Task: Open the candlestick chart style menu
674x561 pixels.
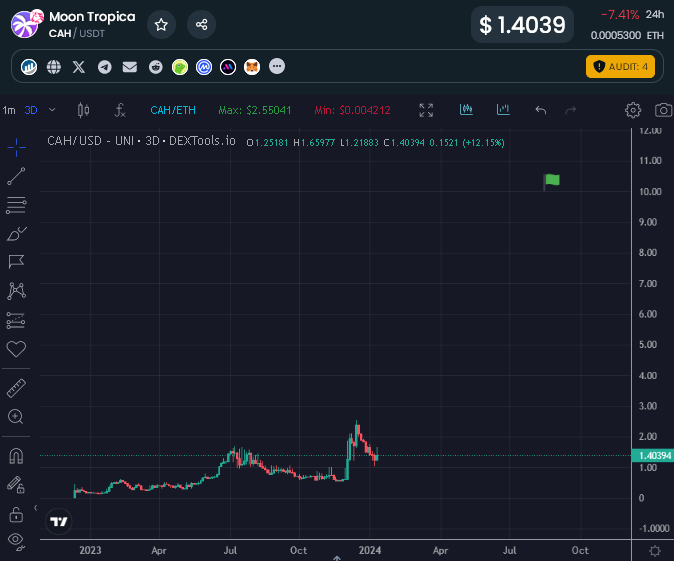Action: pyautogui.click(x=83, y=110)
